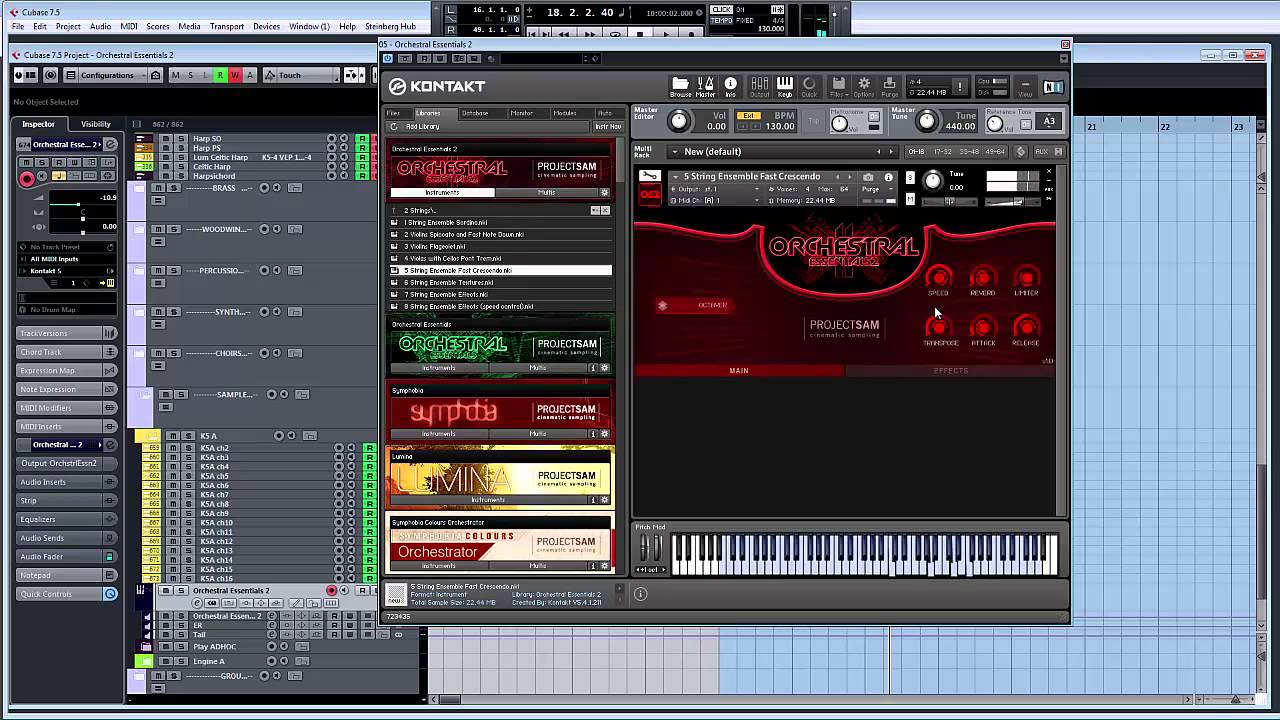
Task: Open Quick Controls section icon
Action: pos(110,594)
